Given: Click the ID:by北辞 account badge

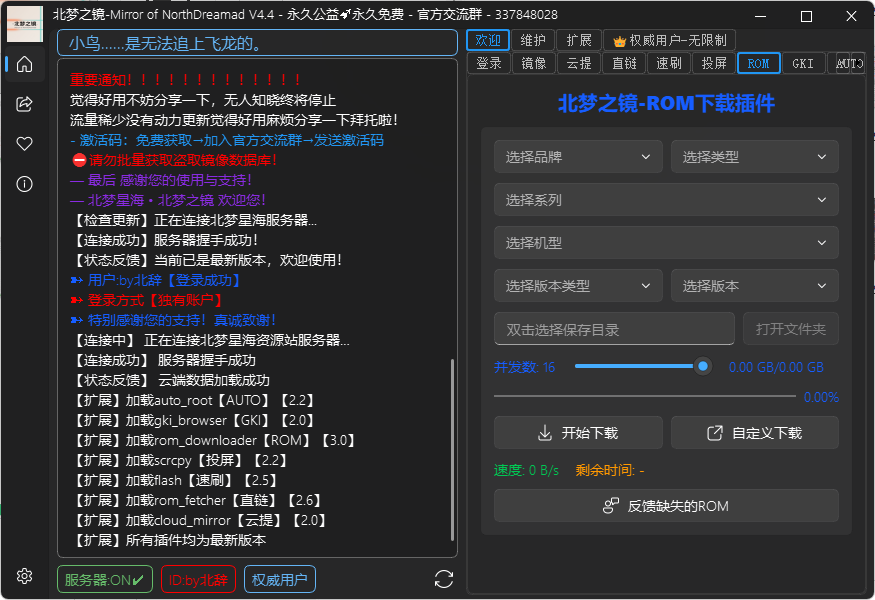Looking at the screenshot, I should (x=198, y=578).
